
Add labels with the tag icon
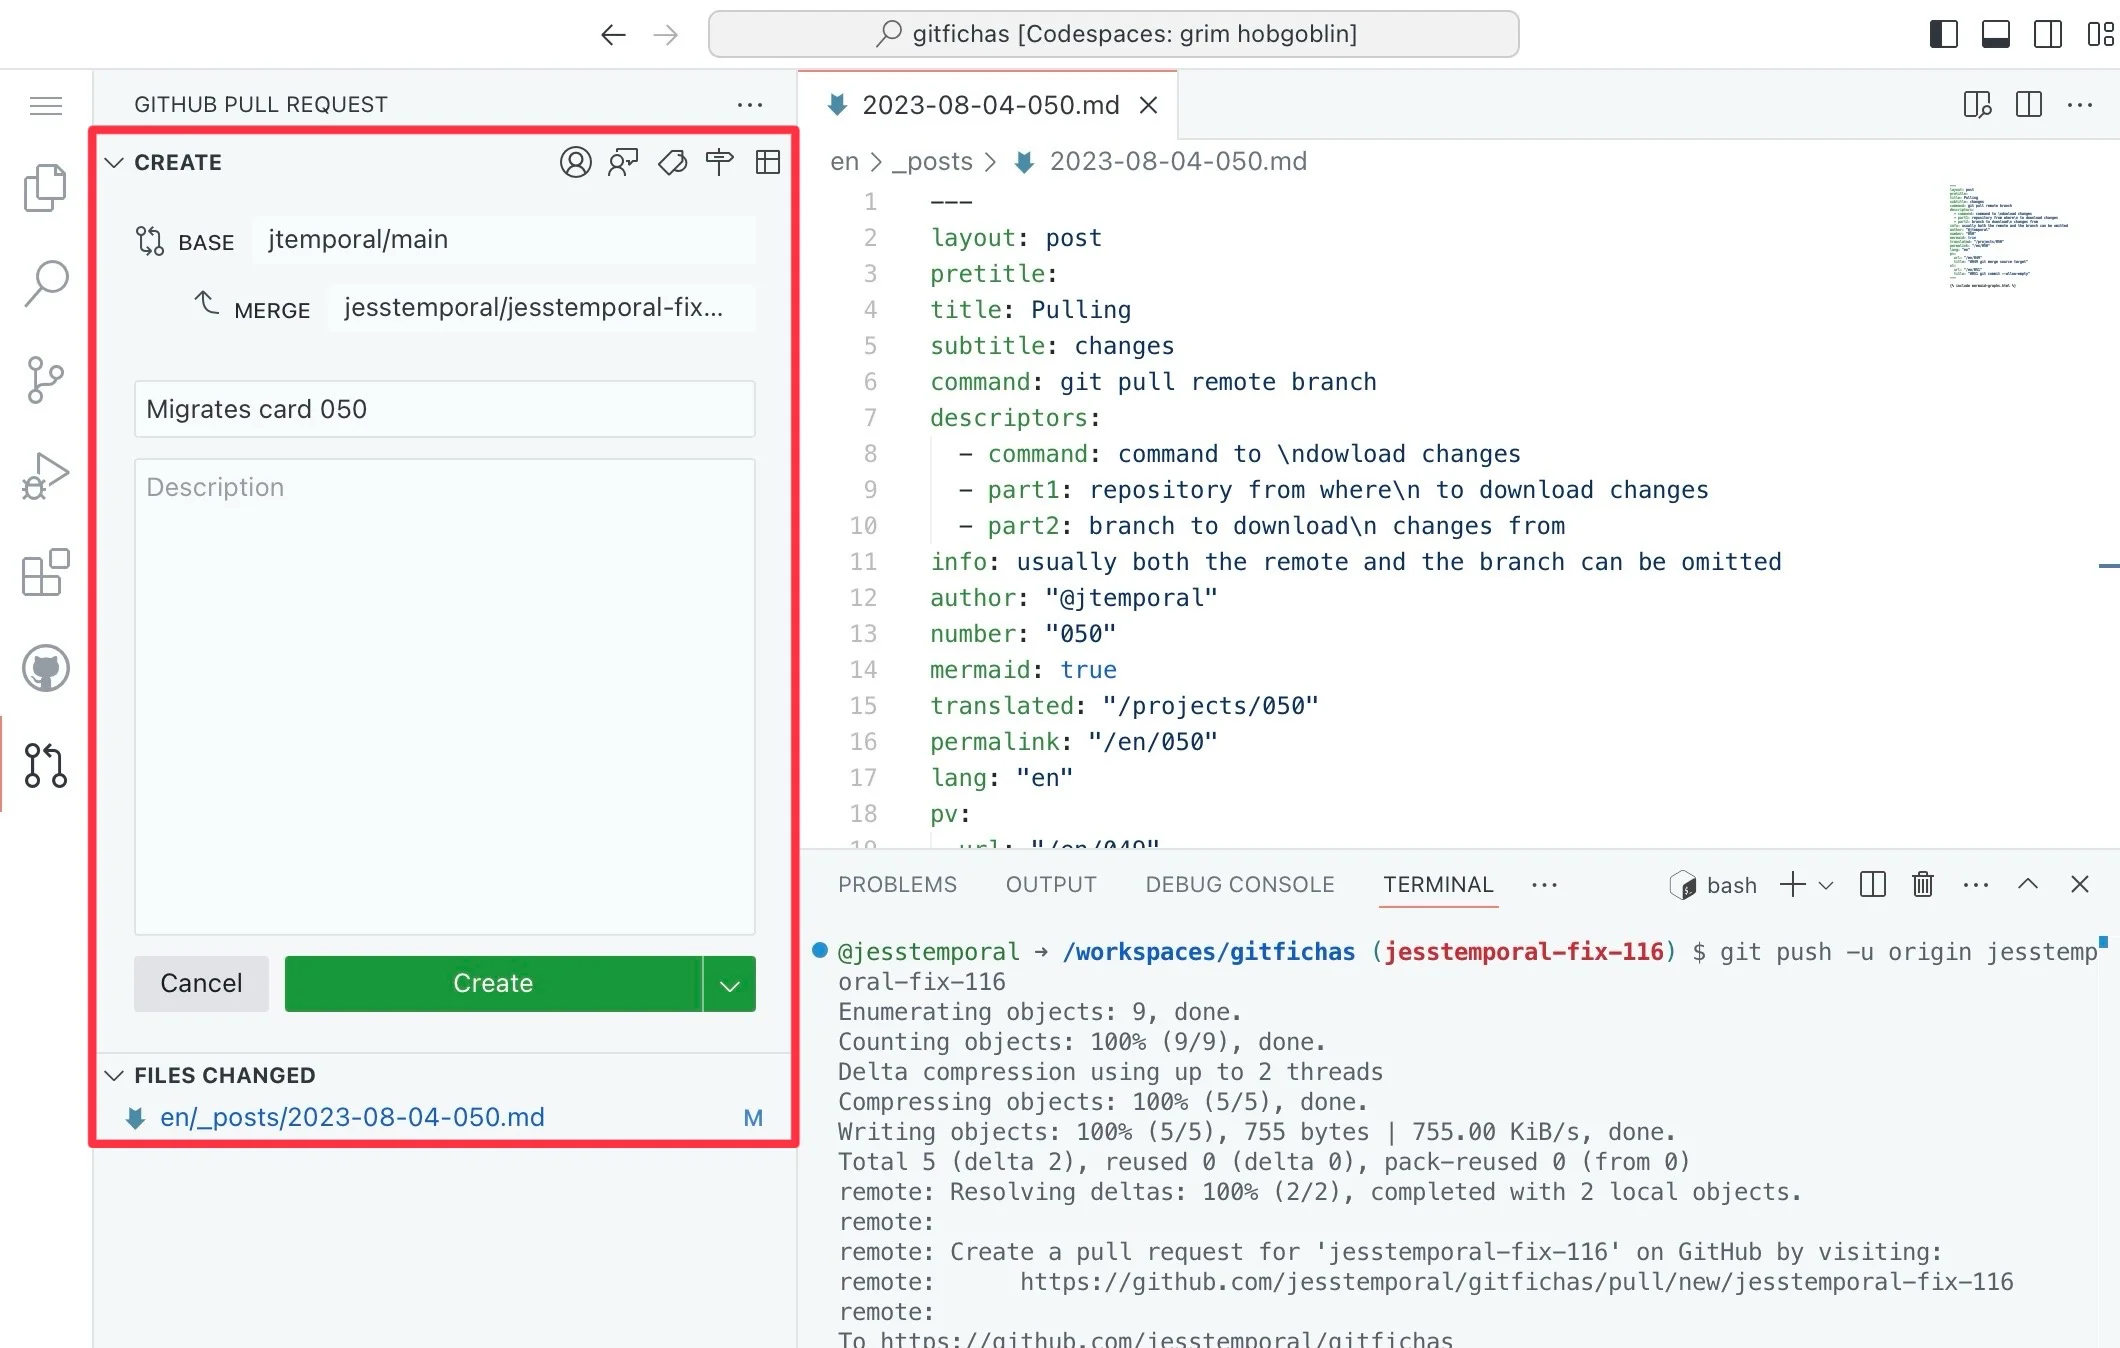(672, 162)
